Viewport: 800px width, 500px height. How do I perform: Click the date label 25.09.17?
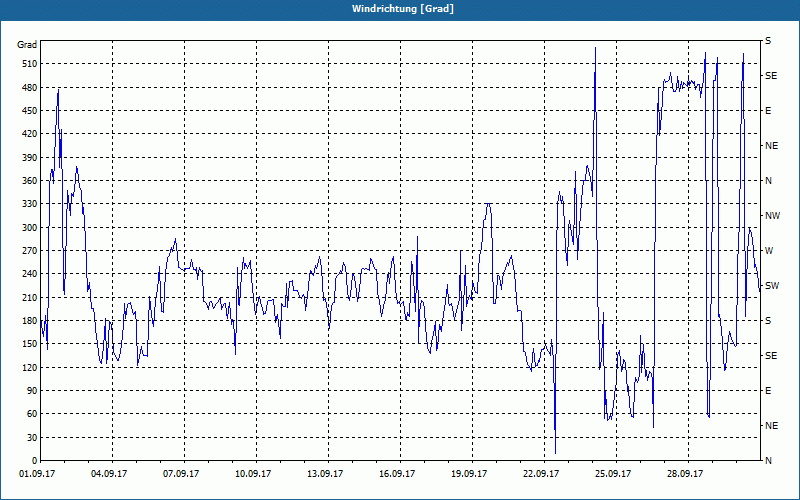(x=612, y=474)
